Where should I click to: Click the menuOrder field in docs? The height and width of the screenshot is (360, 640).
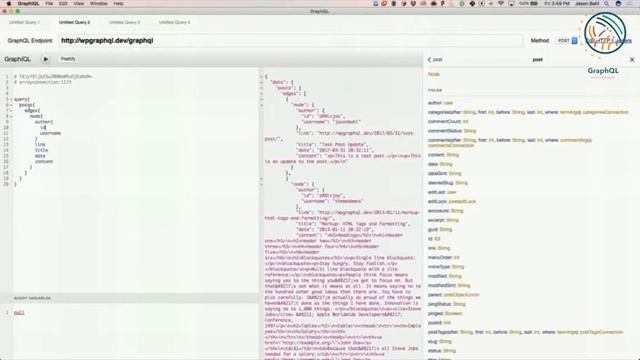(440, 258)
